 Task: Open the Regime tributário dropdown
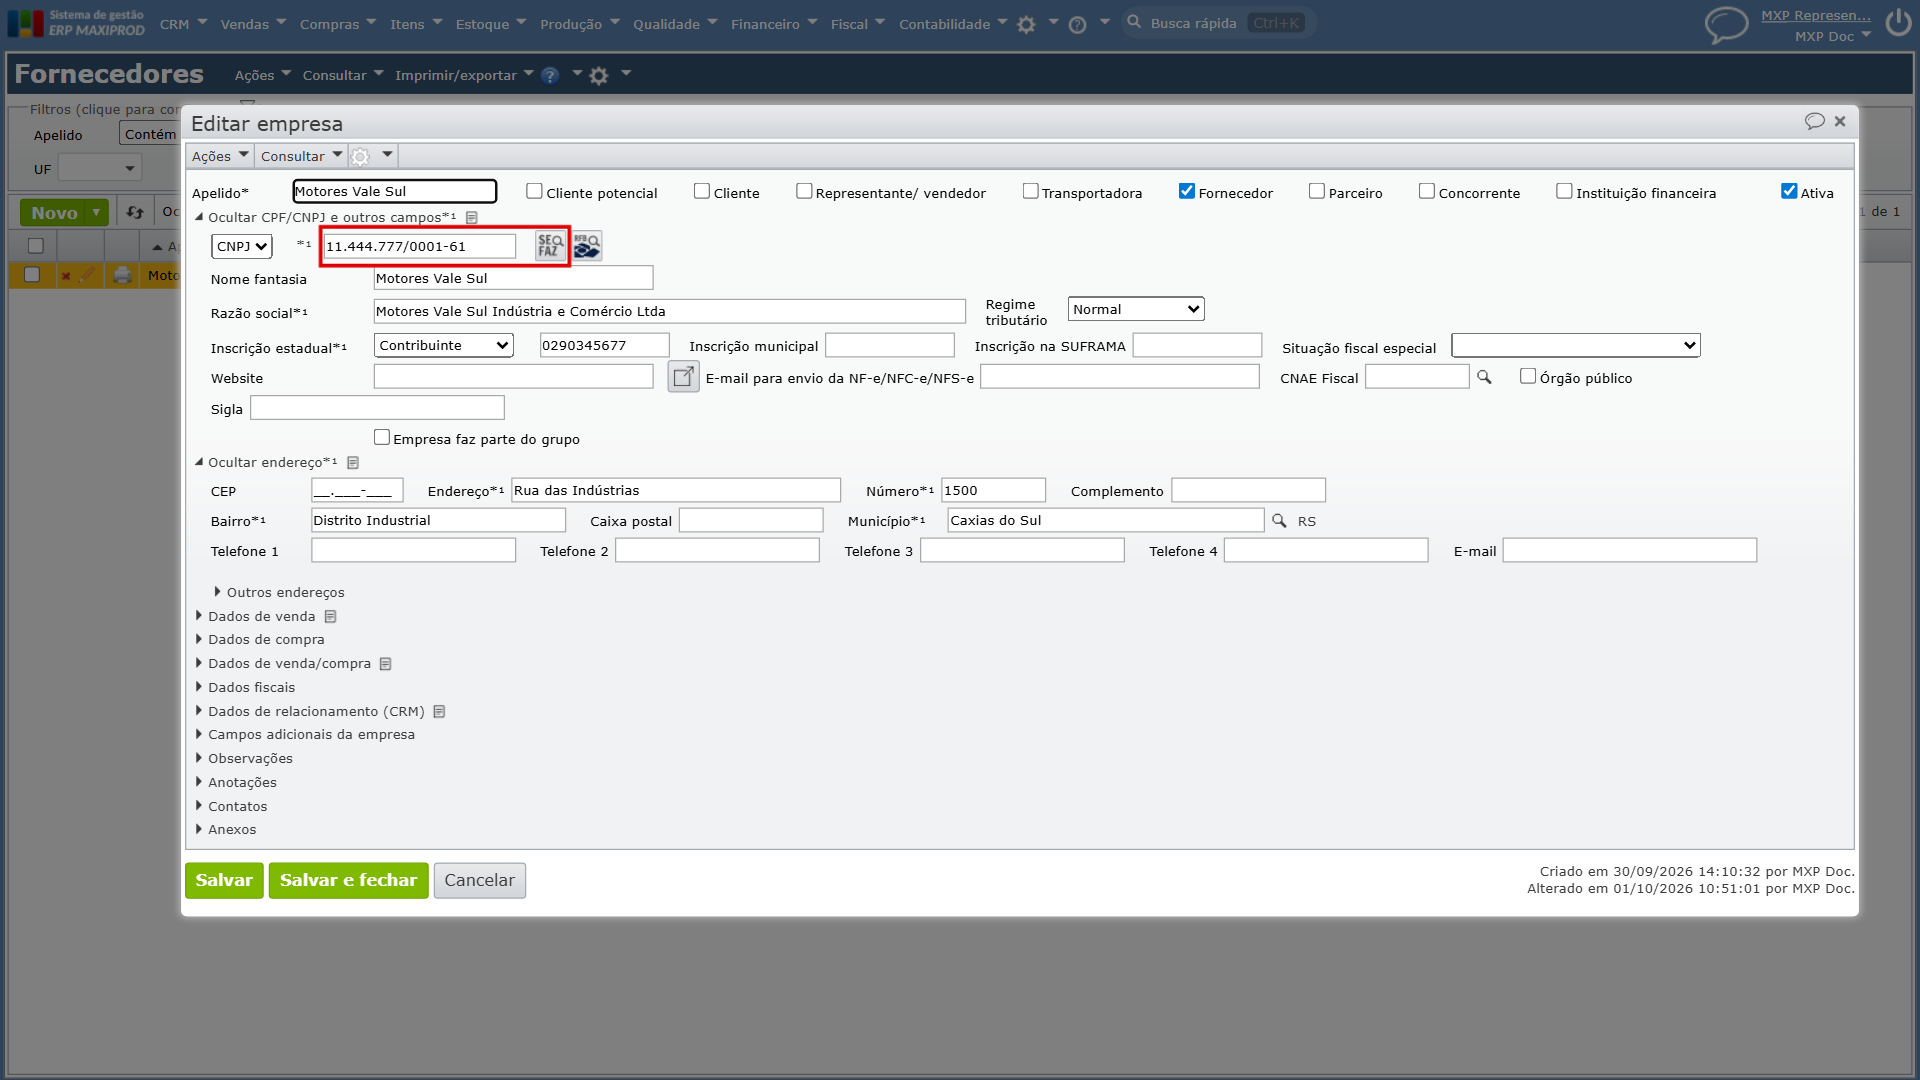[1136, 309]
